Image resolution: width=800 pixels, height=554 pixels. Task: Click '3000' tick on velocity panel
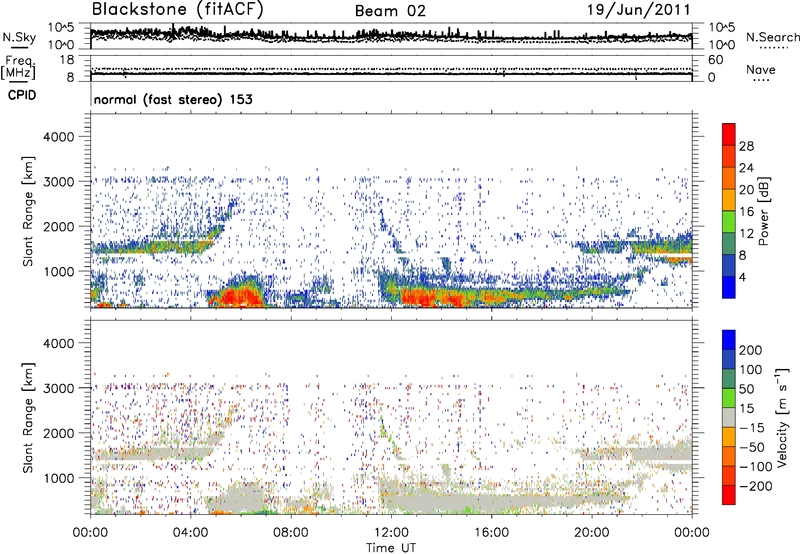(x=58, y=388)
